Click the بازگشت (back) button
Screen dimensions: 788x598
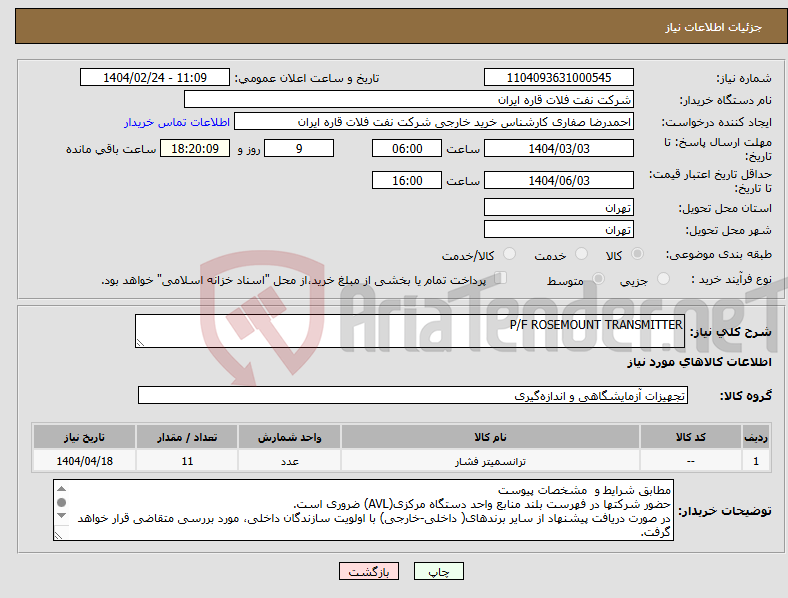(x=369, y=571)
